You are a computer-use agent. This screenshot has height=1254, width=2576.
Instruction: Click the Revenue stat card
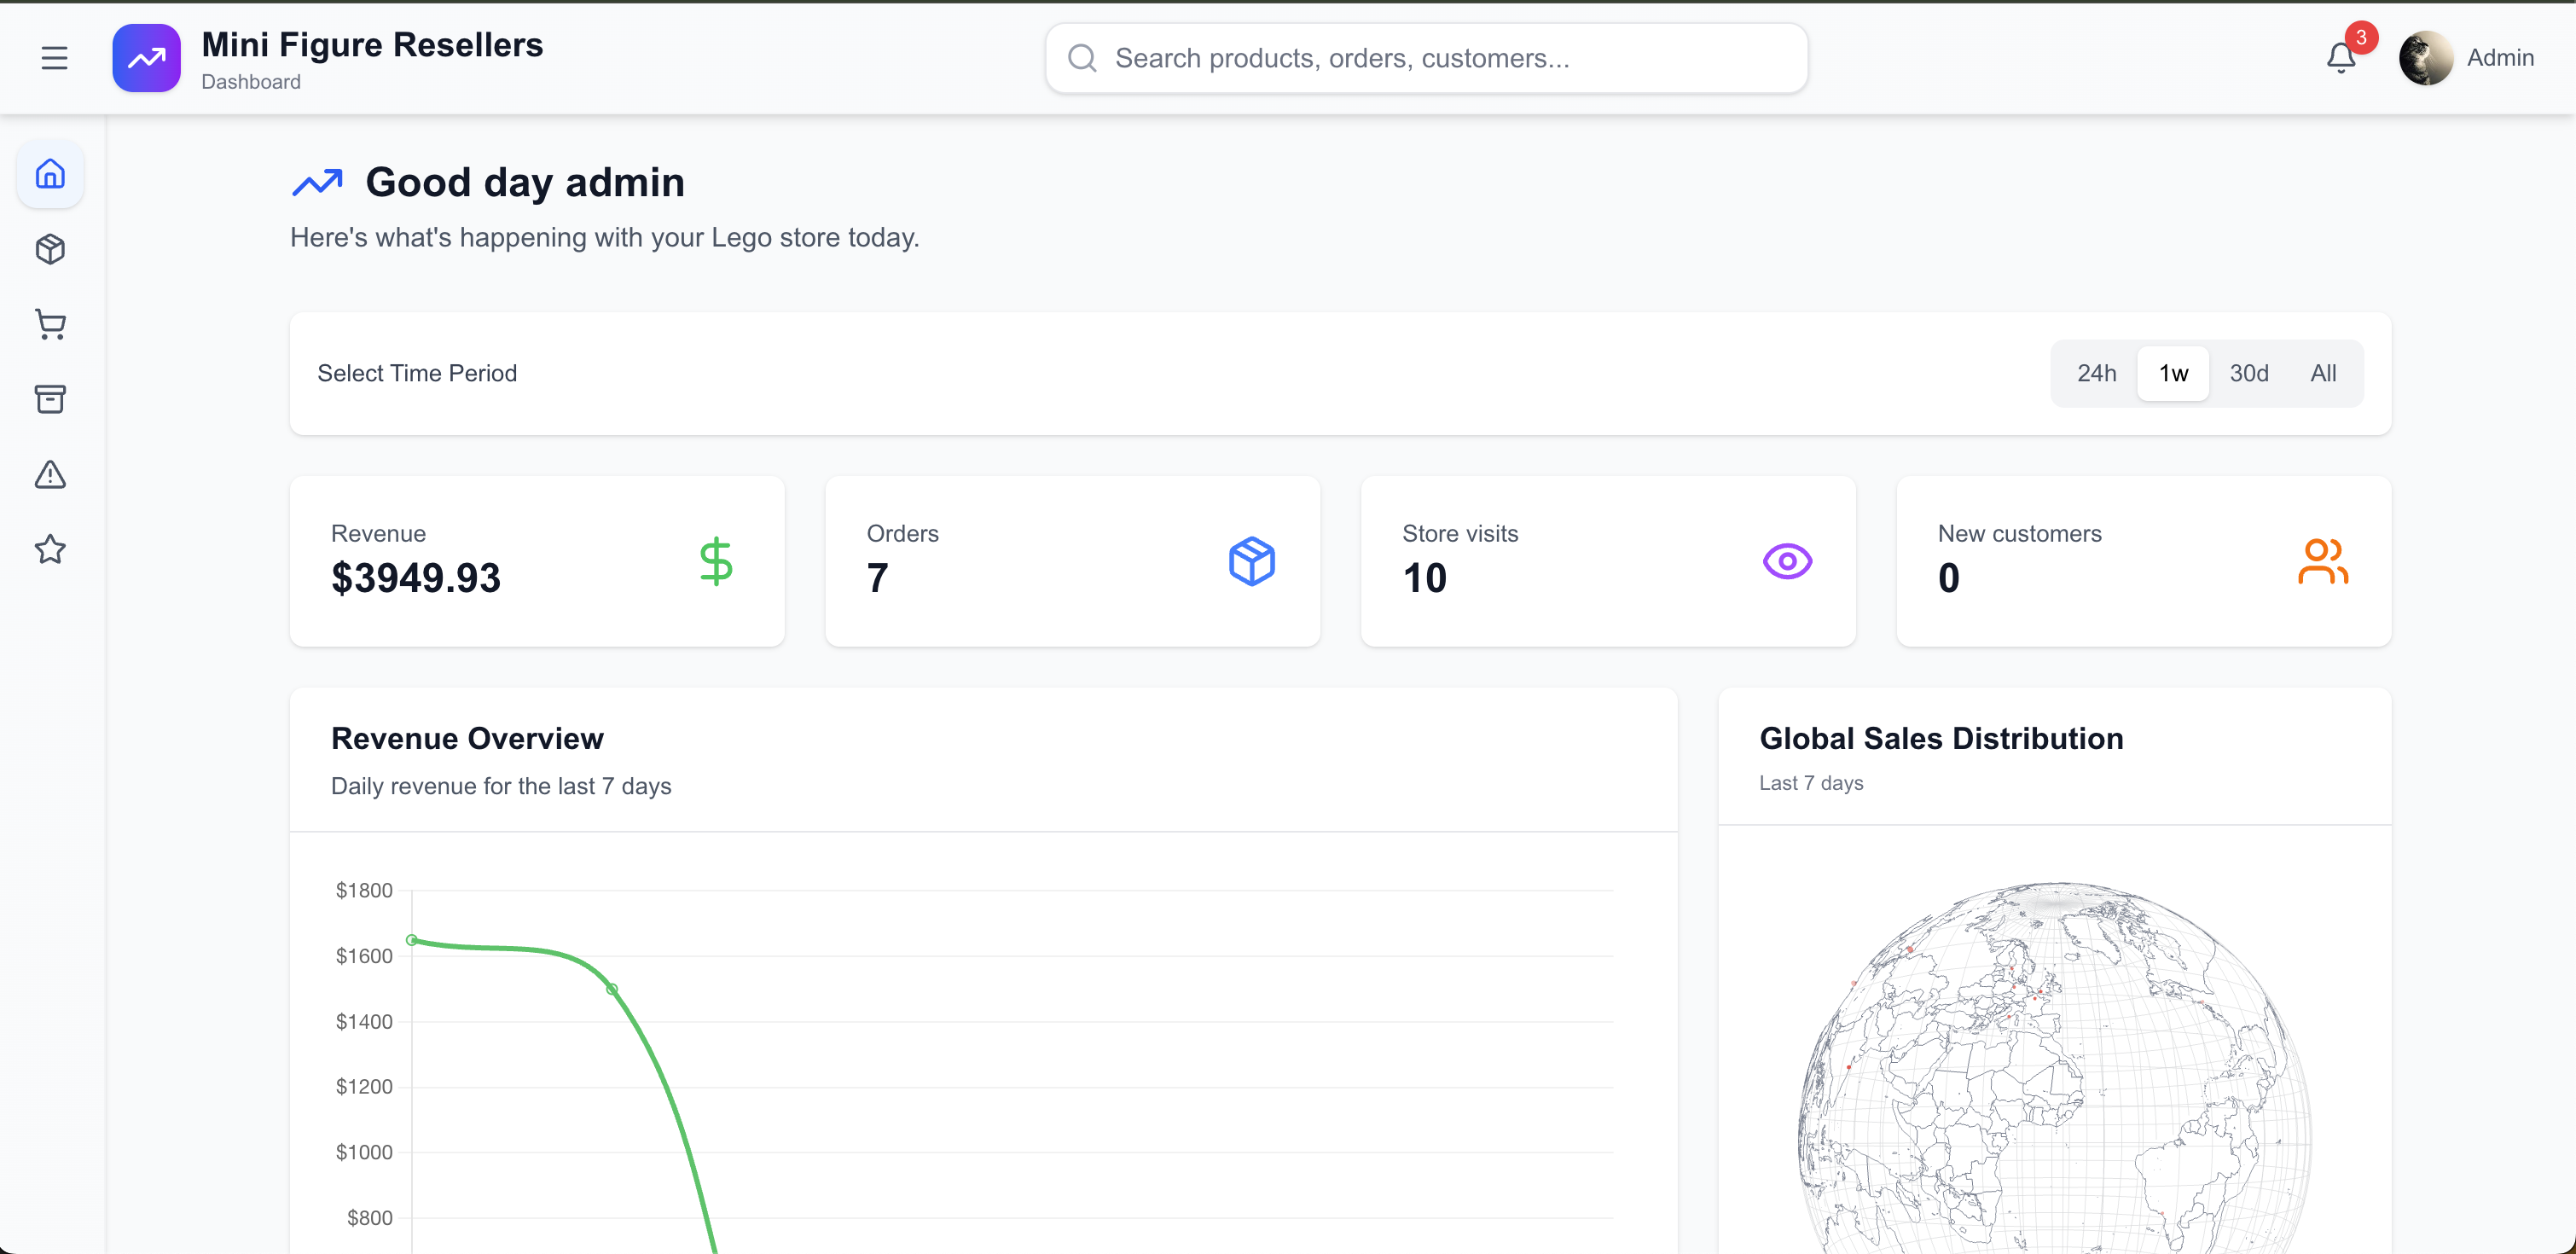536,560
